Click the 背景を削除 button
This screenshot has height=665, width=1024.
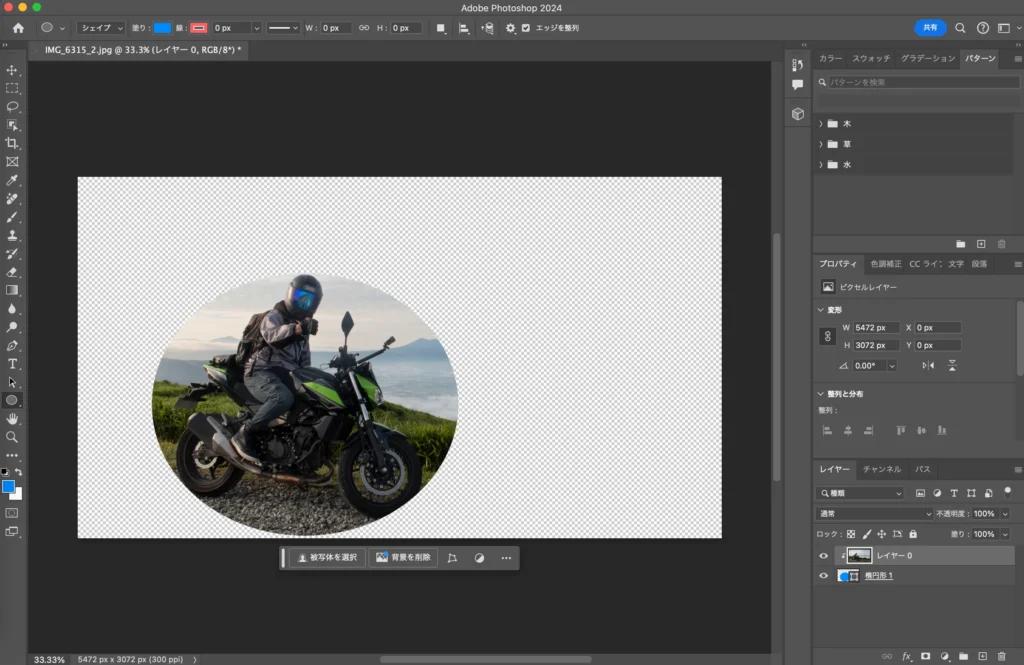(x=403, y=557)
